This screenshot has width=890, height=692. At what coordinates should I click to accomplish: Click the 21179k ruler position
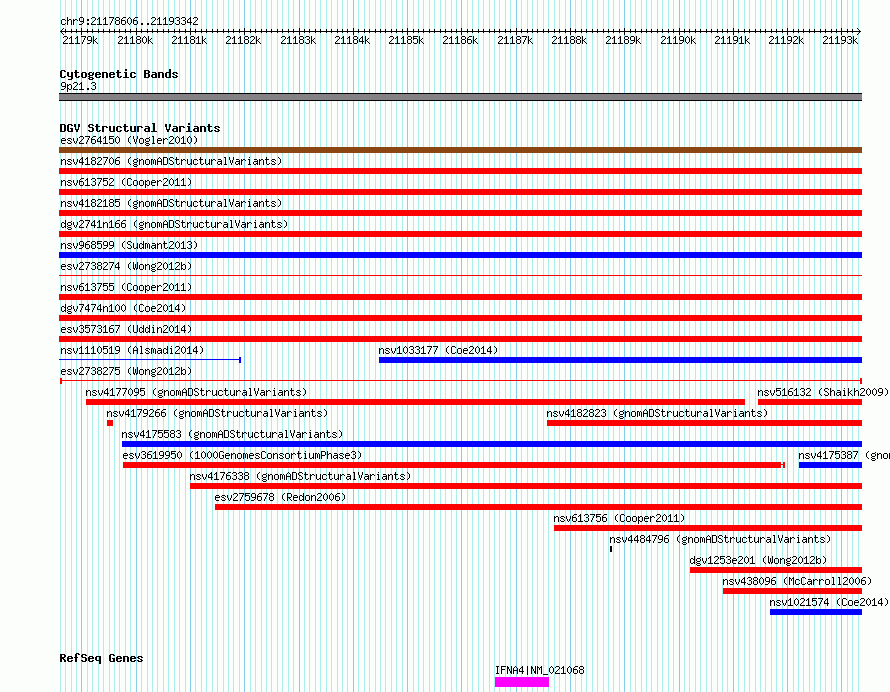pyautogui.click(x=80, y=40)
